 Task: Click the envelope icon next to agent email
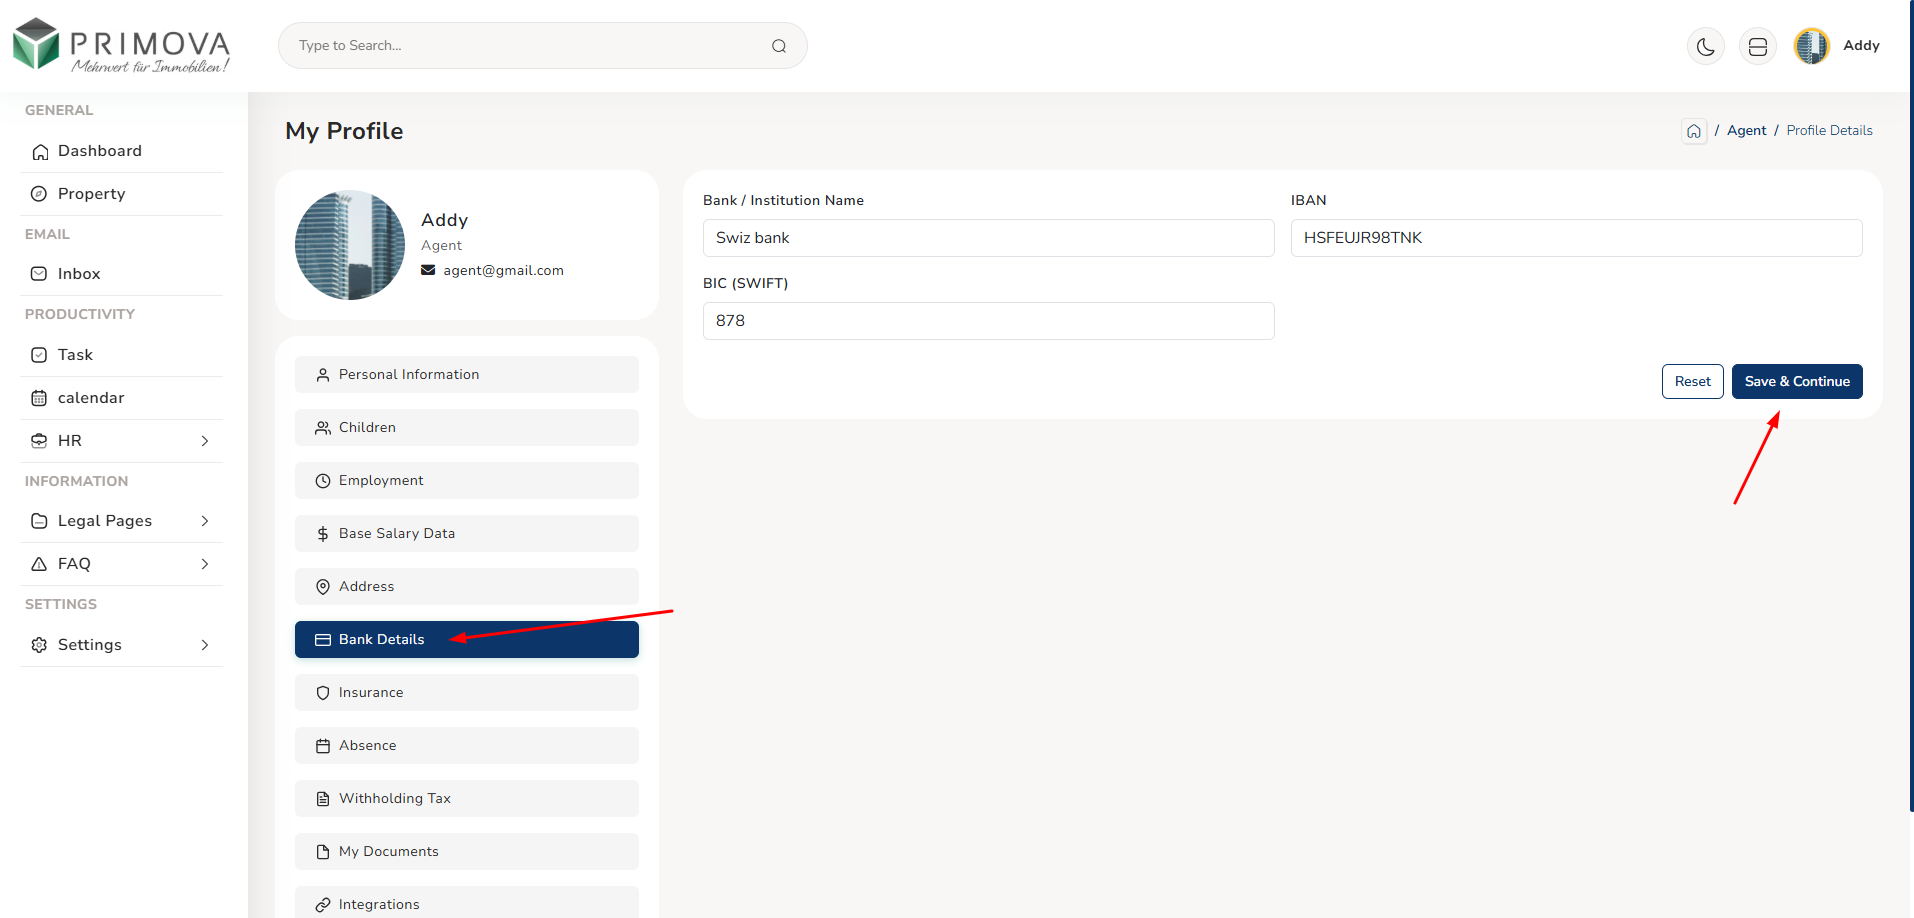click(428, 270)
